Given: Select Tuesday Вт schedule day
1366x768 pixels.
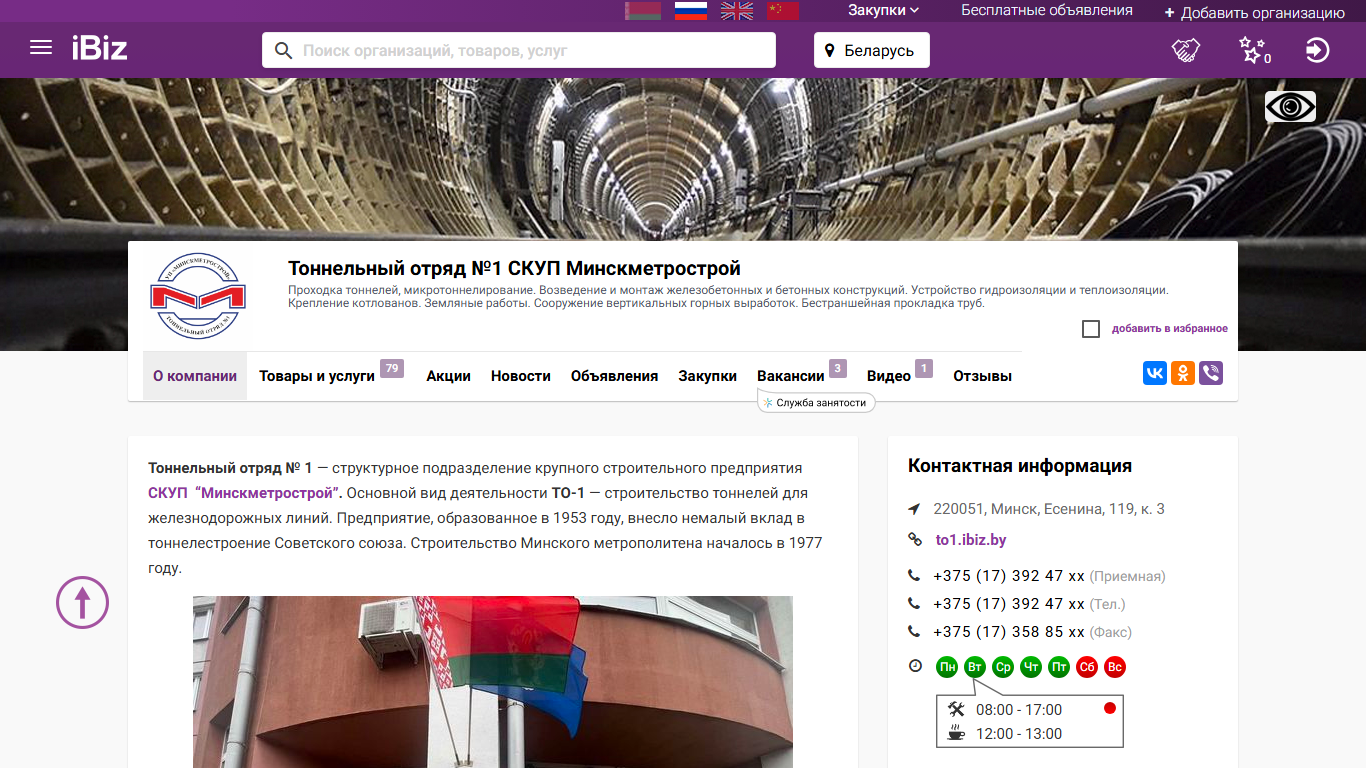Looking at the screenshot, I should 975,667.
